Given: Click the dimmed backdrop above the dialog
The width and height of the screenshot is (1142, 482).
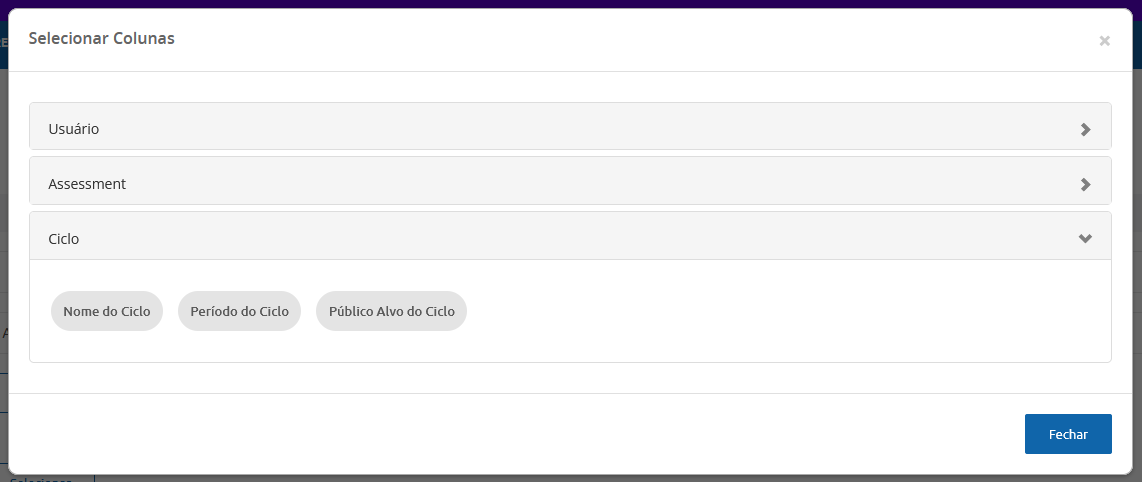Looking at the screenshot, I should [x=570, y=3].
